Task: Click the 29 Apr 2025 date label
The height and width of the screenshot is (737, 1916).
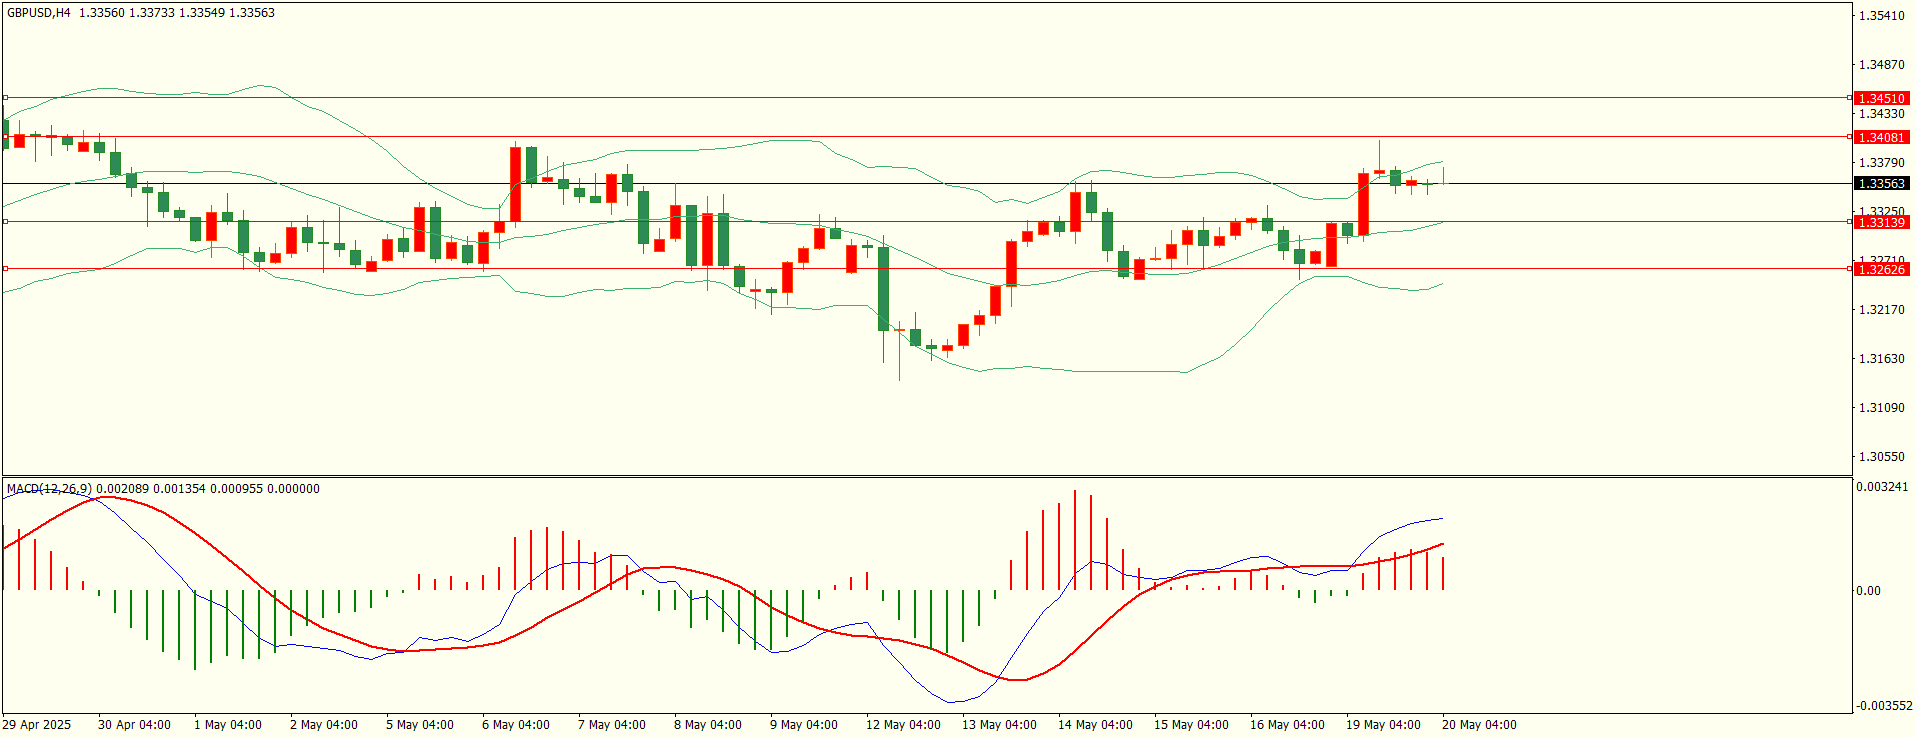Action: (37, 725)
